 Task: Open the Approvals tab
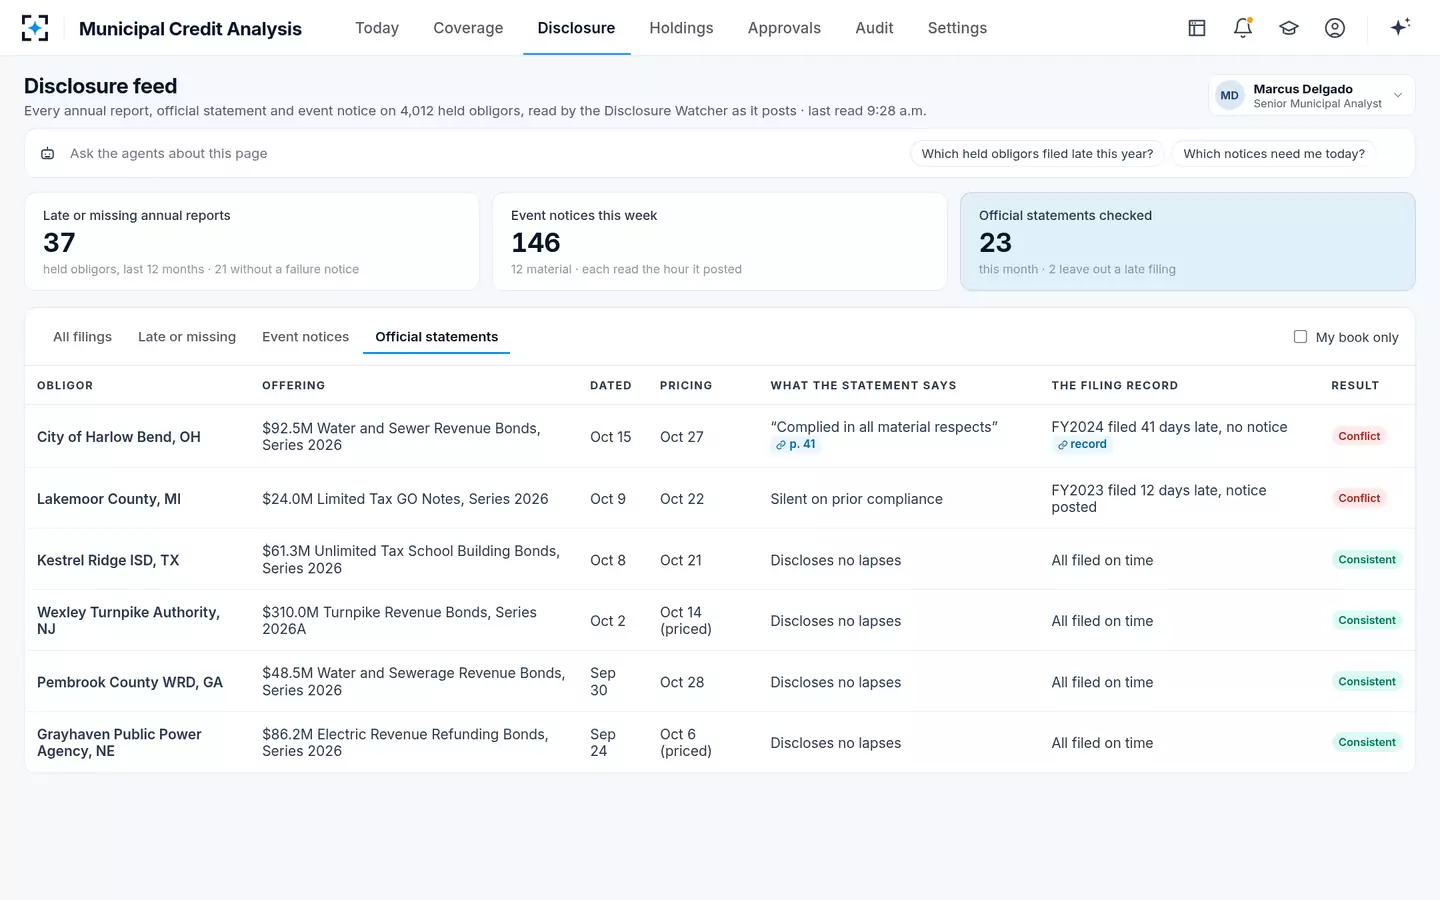pyautogui.click(x=784, y=28)
